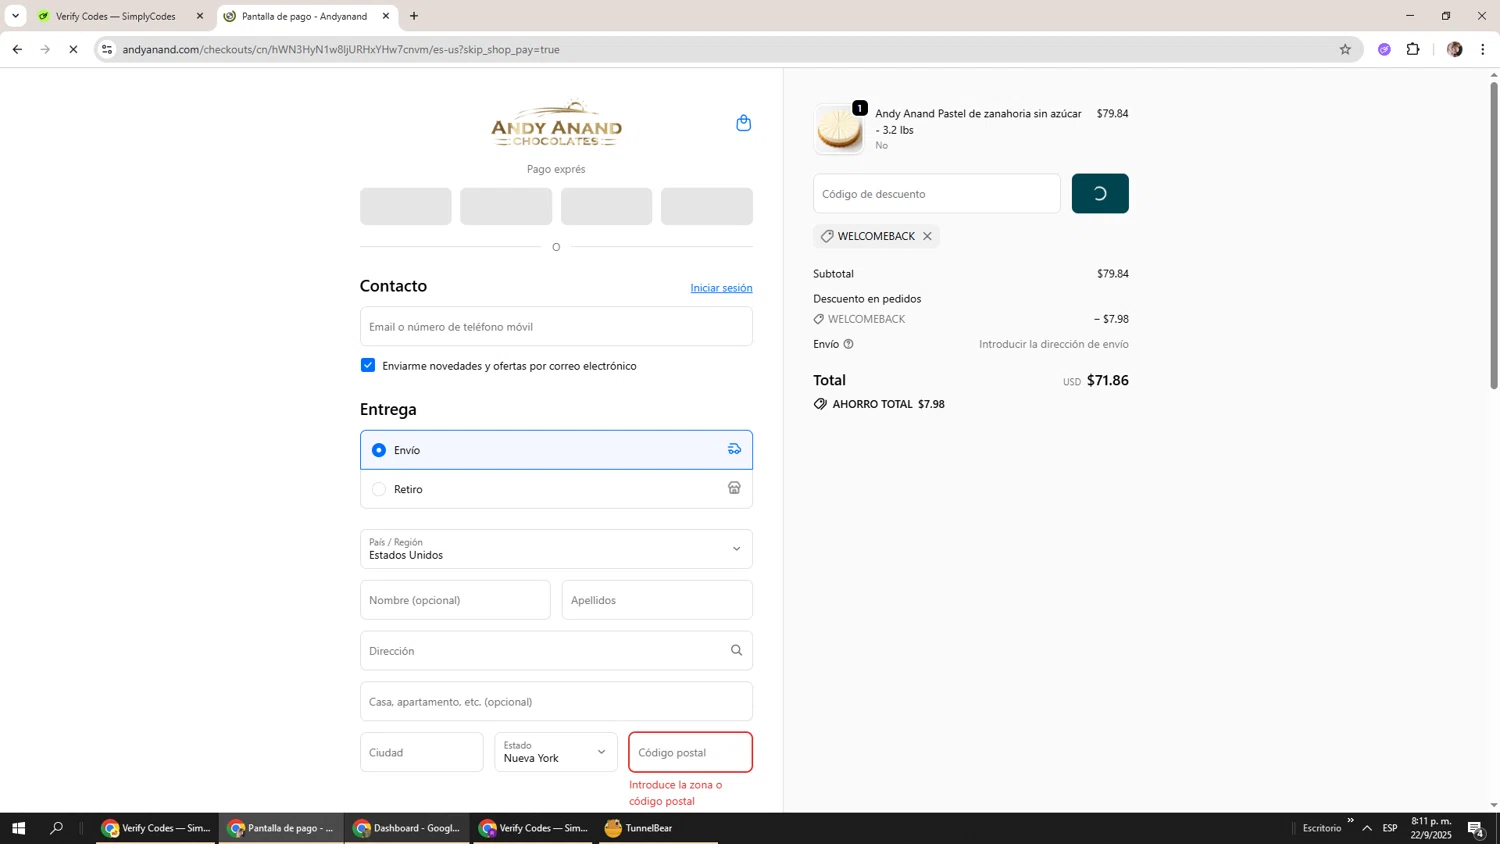This screenshot has width=1500, height=844.
Task: Open Windows taskbar search
Action: coord(57,828)
